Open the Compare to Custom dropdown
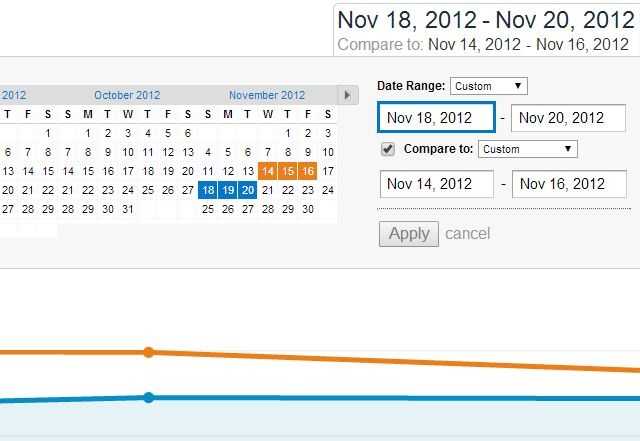This screenshot has width=640, height=441. point(528,149)
